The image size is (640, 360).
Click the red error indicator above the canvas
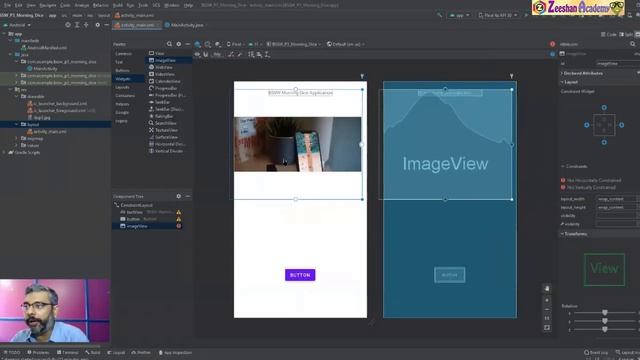(x=552, y=44)
